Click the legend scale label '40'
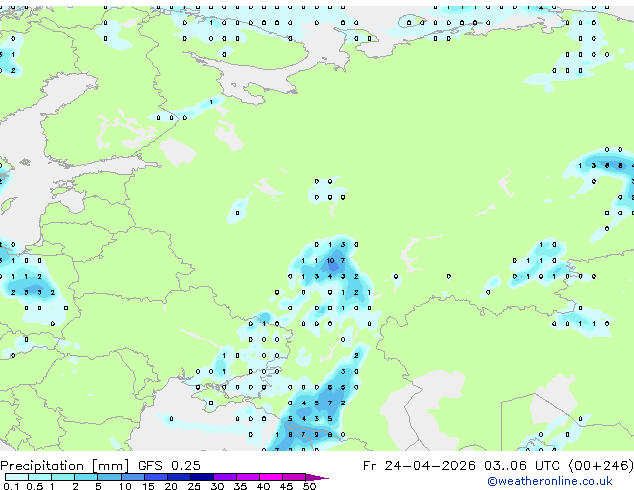 pos(263,486)
